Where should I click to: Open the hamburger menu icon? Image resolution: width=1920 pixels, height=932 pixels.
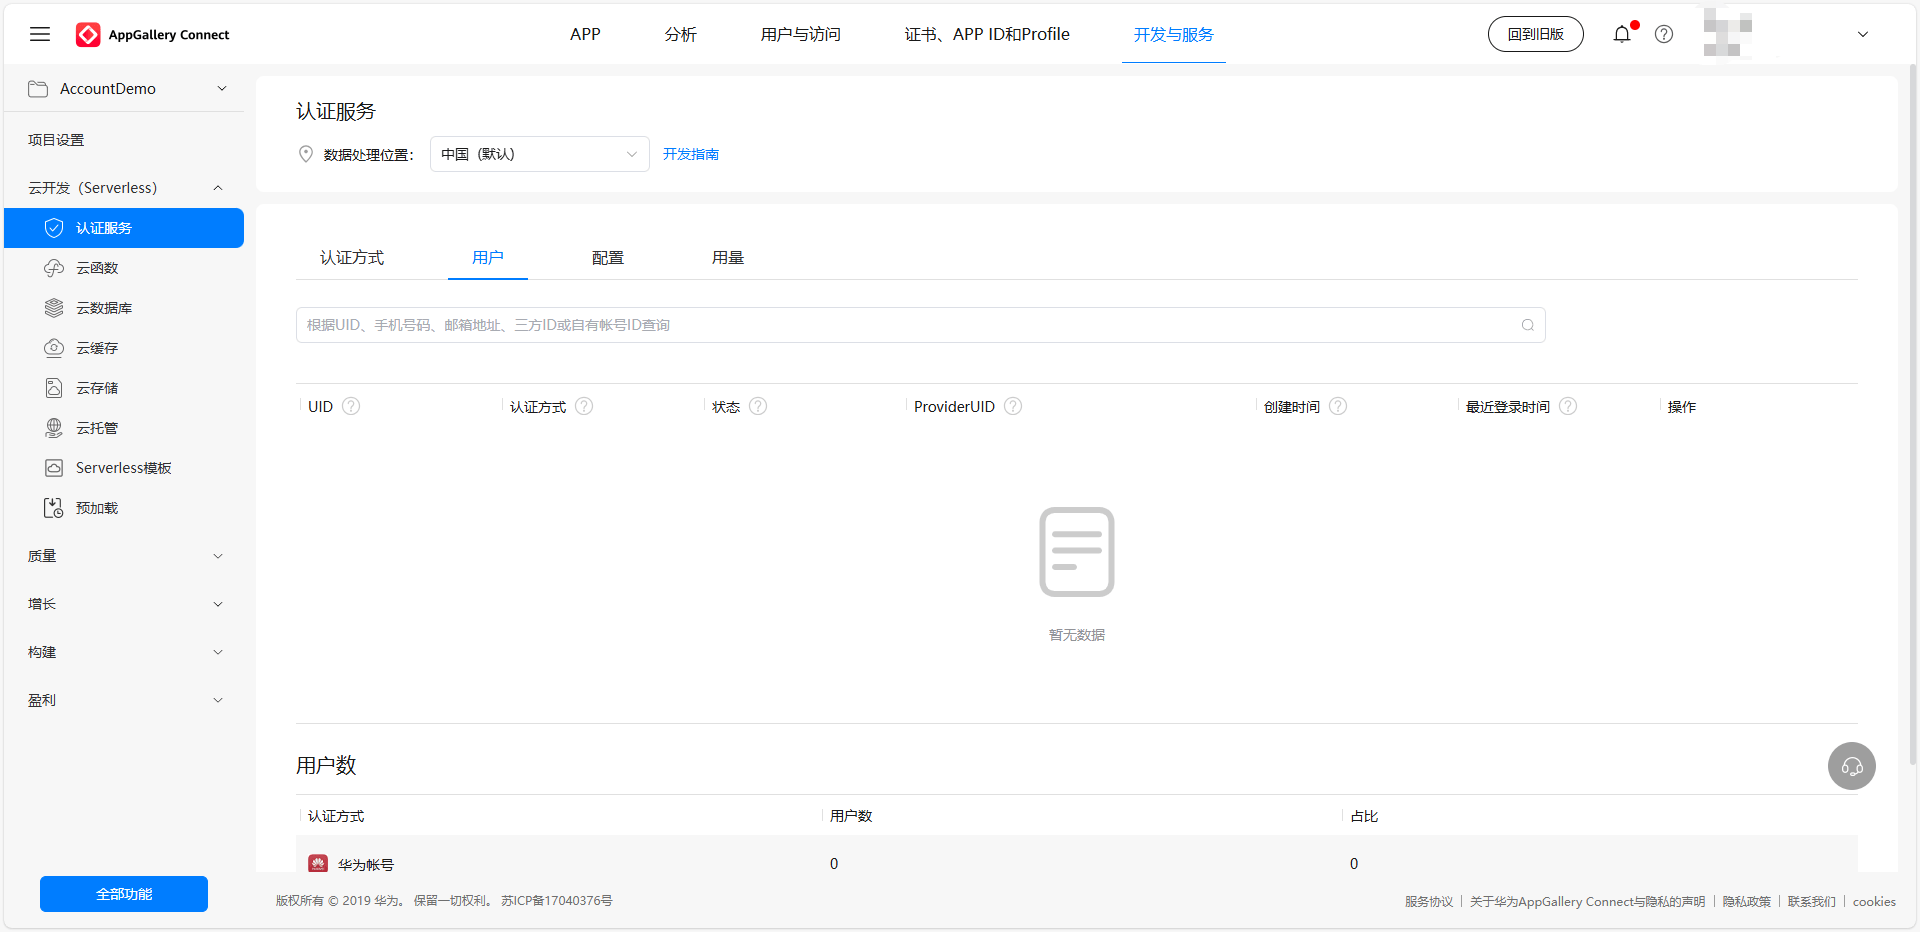coord(40,34)
